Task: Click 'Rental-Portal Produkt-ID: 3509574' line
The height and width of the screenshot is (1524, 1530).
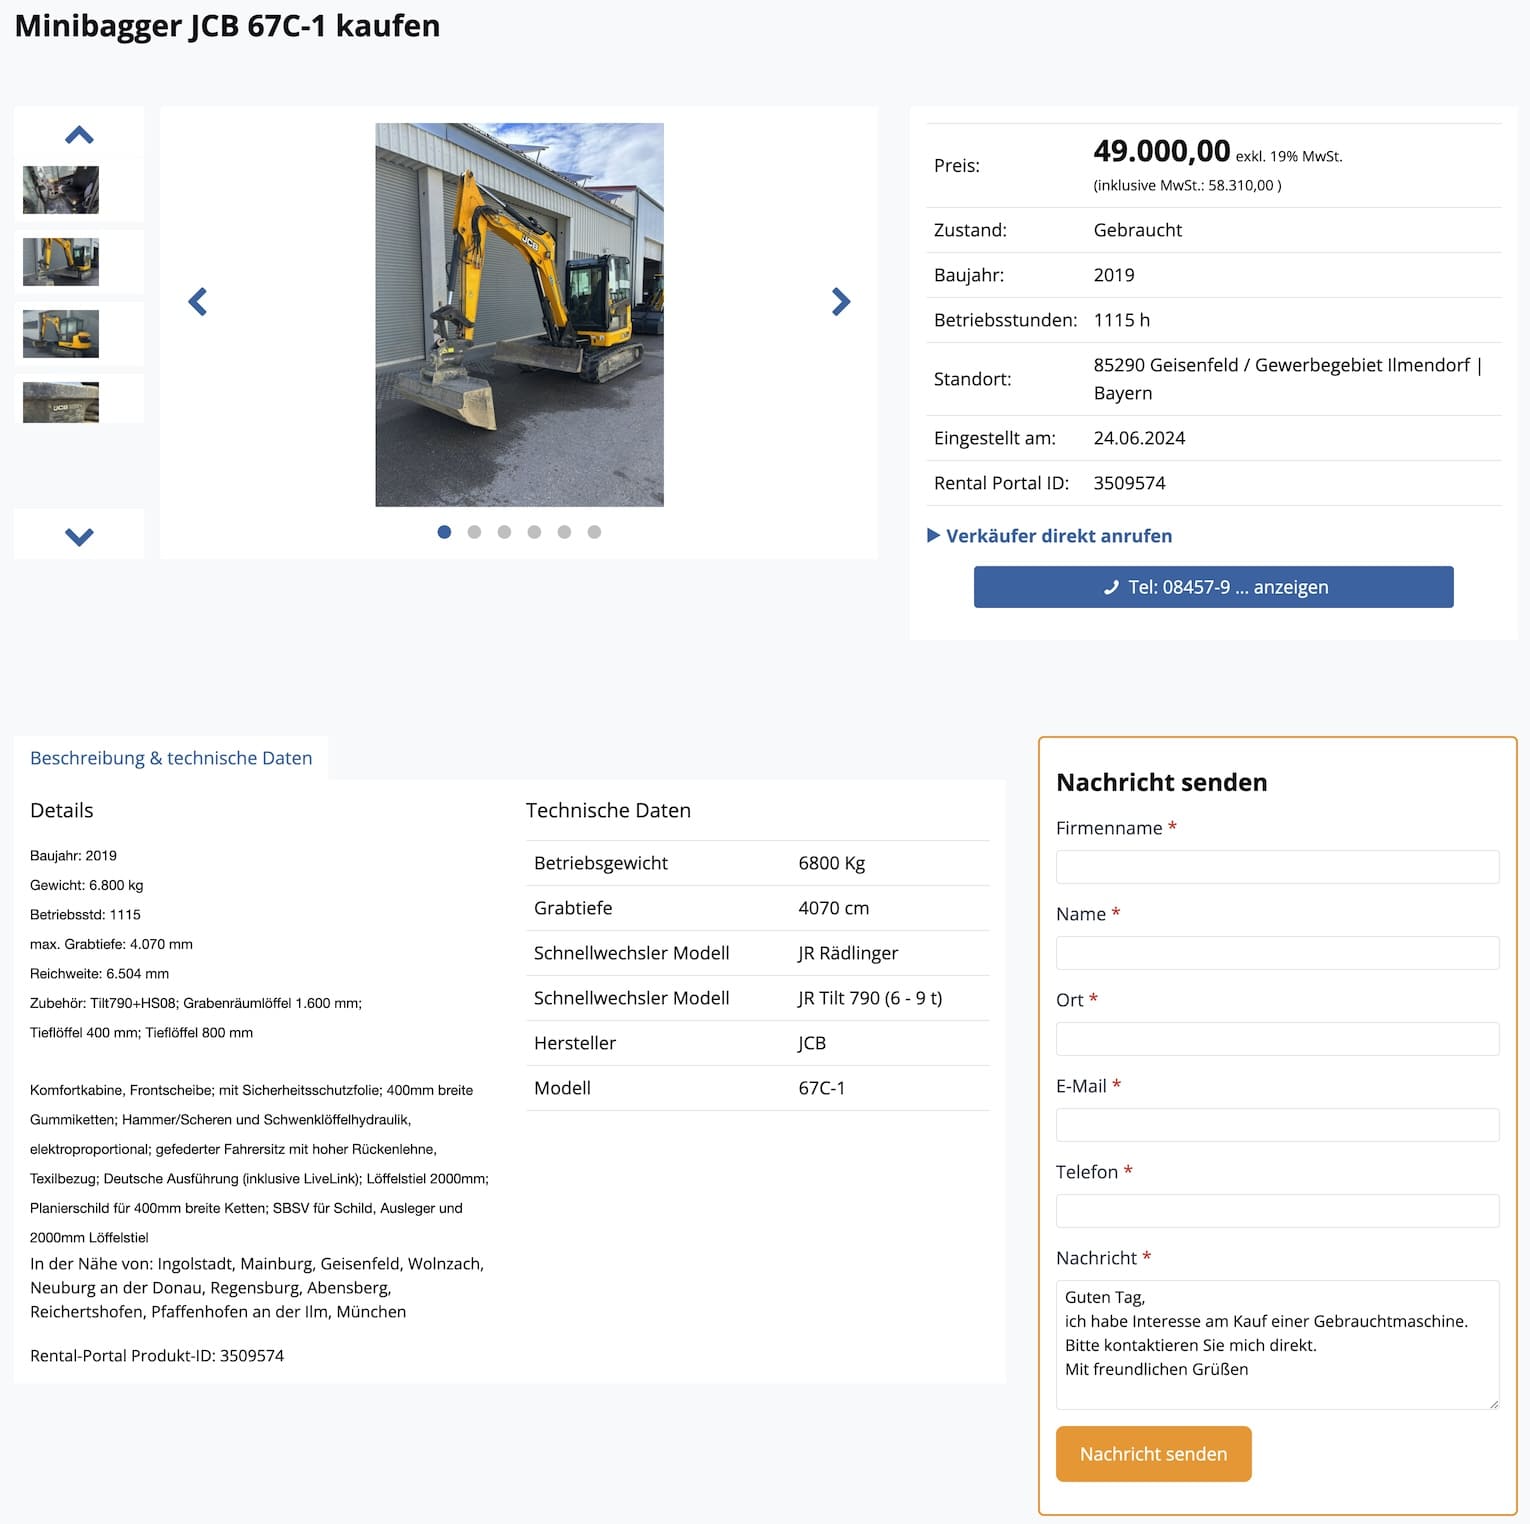Action: click(157, 1356)
